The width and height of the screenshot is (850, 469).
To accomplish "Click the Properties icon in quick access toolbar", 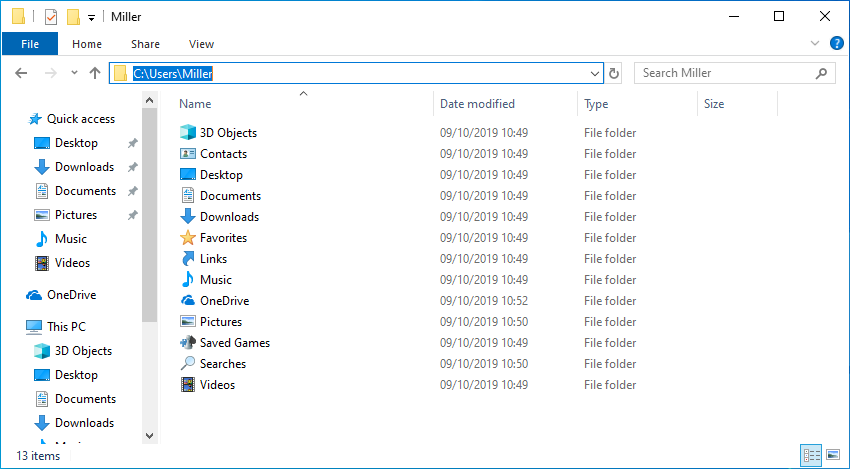I will (x=50, y=17).
